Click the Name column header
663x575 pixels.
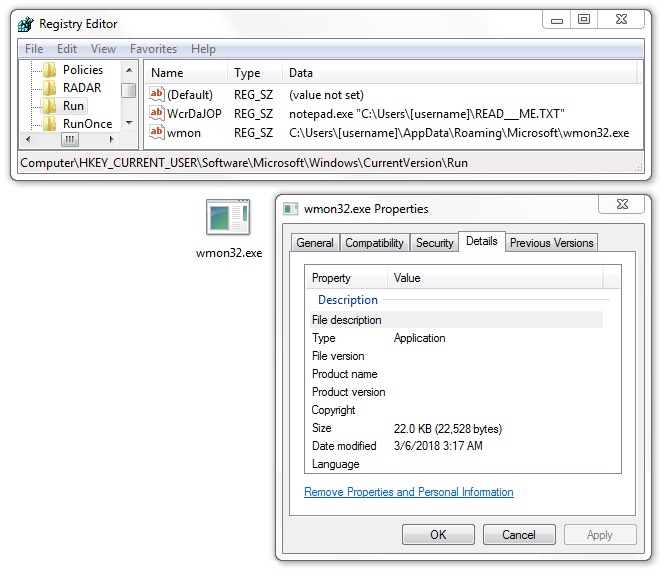pos(186,73)
